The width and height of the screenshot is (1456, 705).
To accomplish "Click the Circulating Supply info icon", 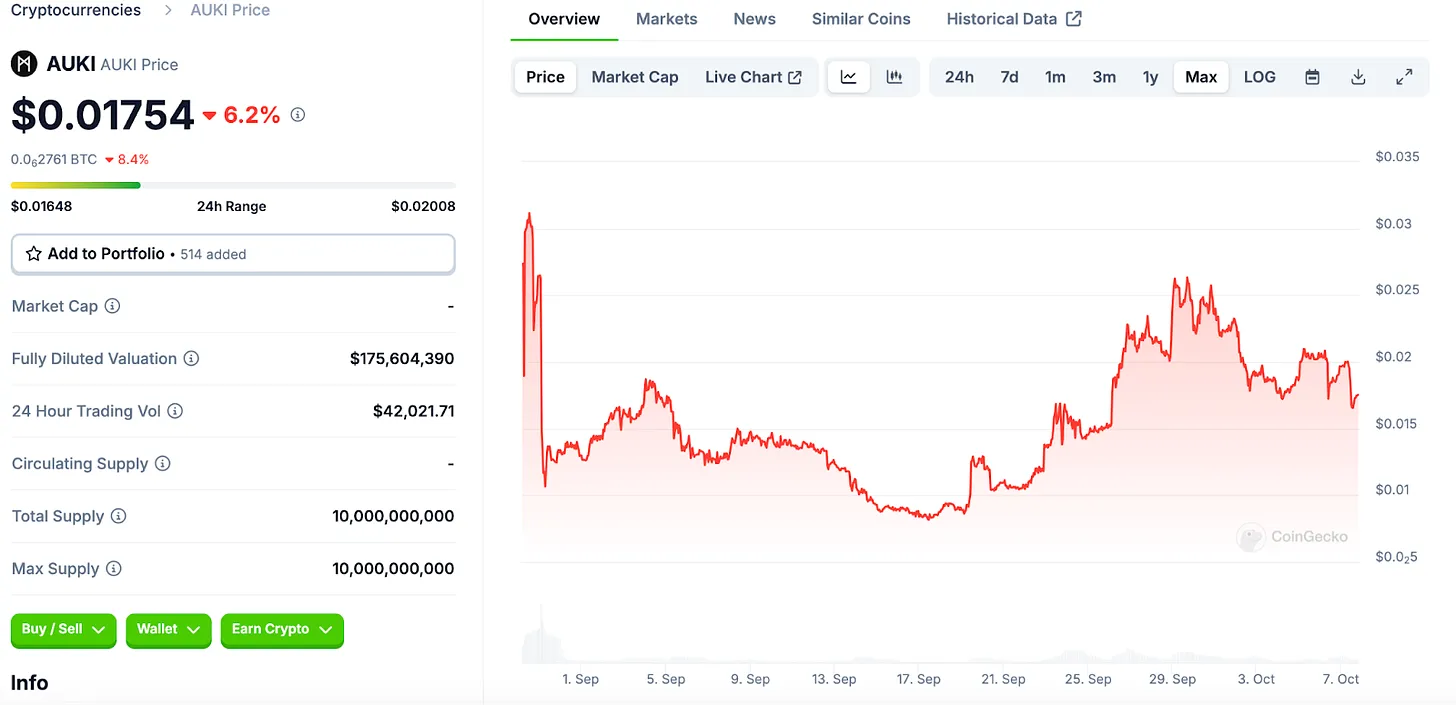I will click(163, 464).
